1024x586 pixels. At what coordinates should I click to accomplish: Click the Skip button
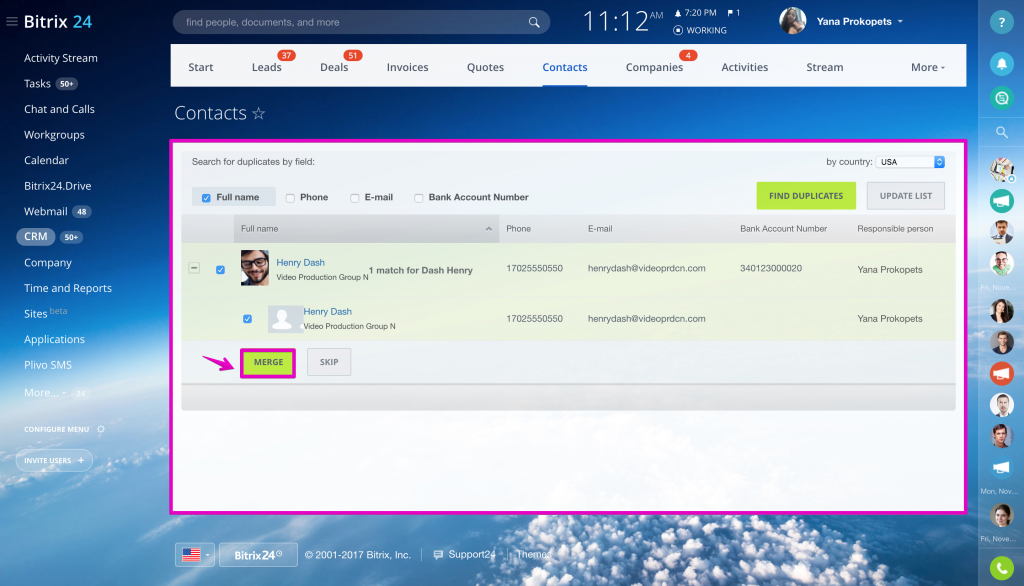329,363
